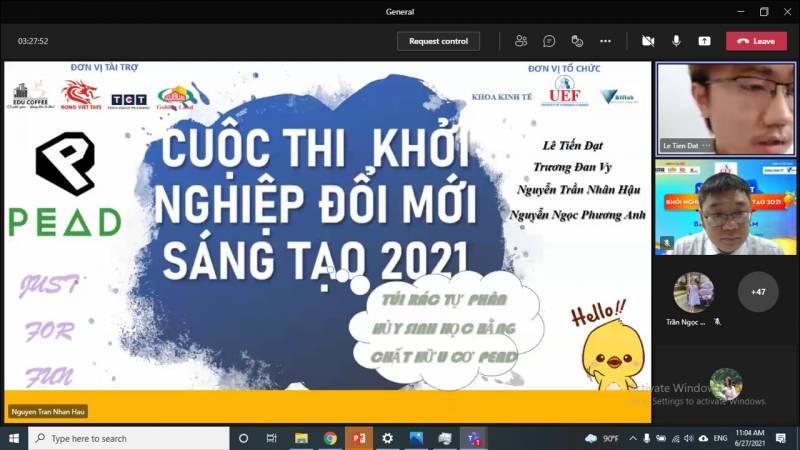Open the Windows Start menu
800x450 pixels.
coord(14,438)
